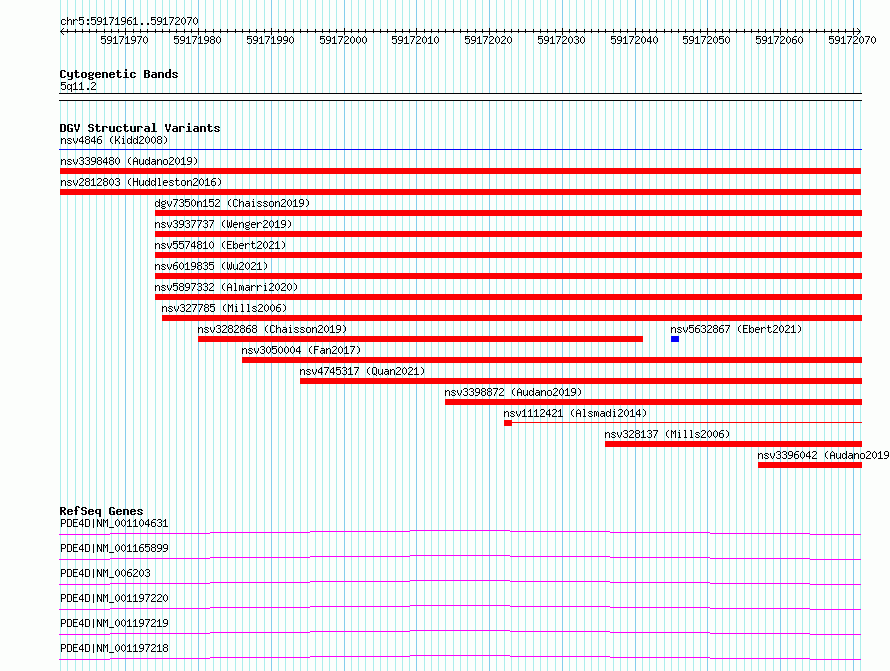Click ruler position 59172040
Image resolution: width=890 pixels, height=671 pixels.
pos(634,40)
